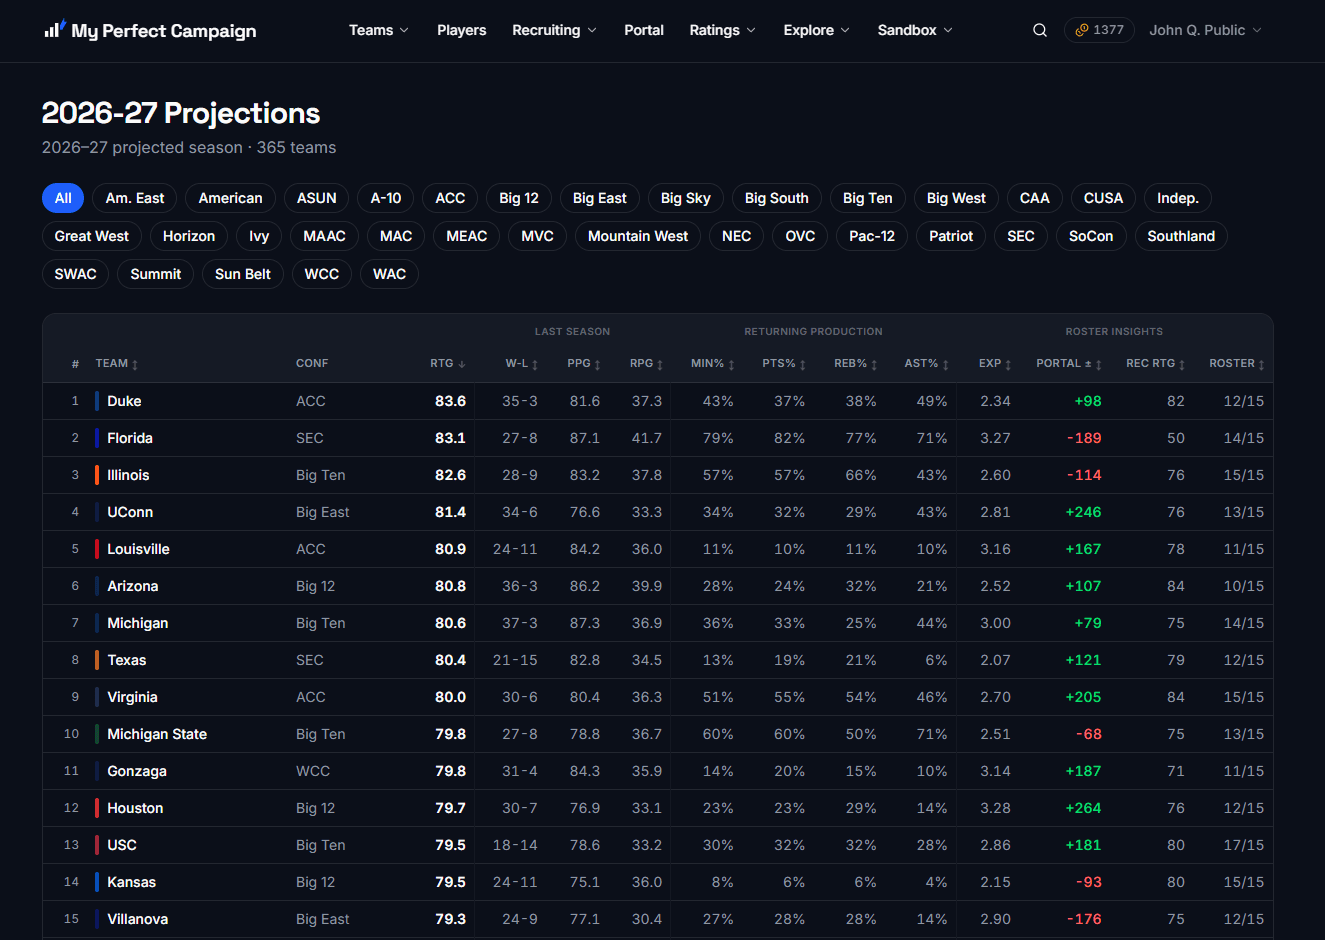The width and height of the screenshot is (1325, 940).
Task: Sort by ROSTER column
Action: tap(1237, 364)
